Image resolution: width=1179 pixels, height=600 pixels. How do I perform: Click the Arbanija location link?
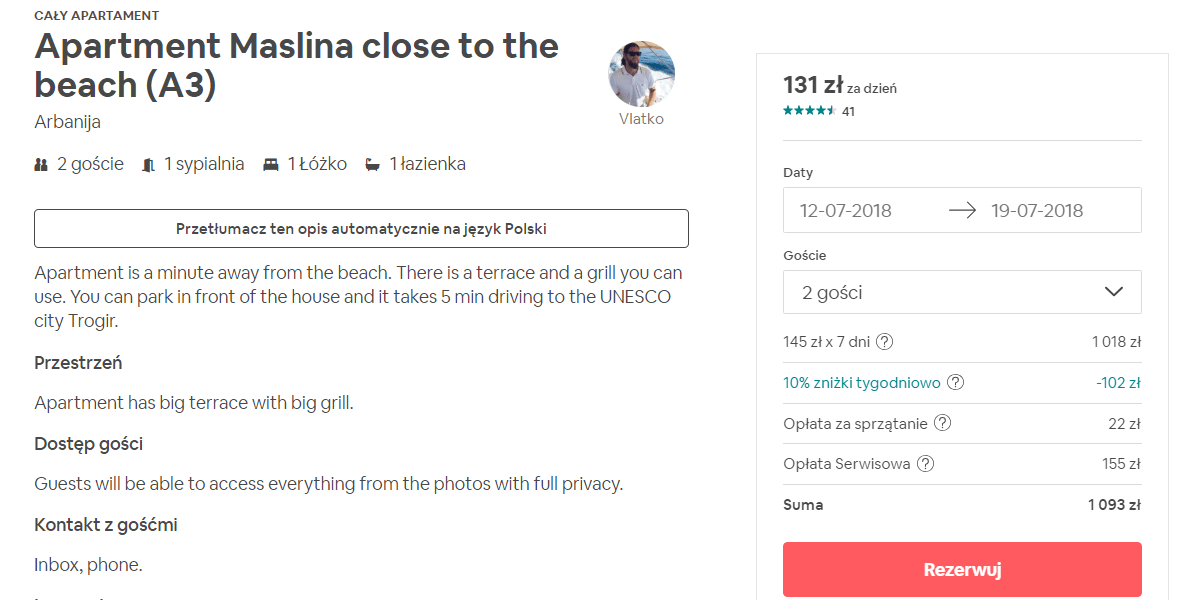click(x=67, y=122)
